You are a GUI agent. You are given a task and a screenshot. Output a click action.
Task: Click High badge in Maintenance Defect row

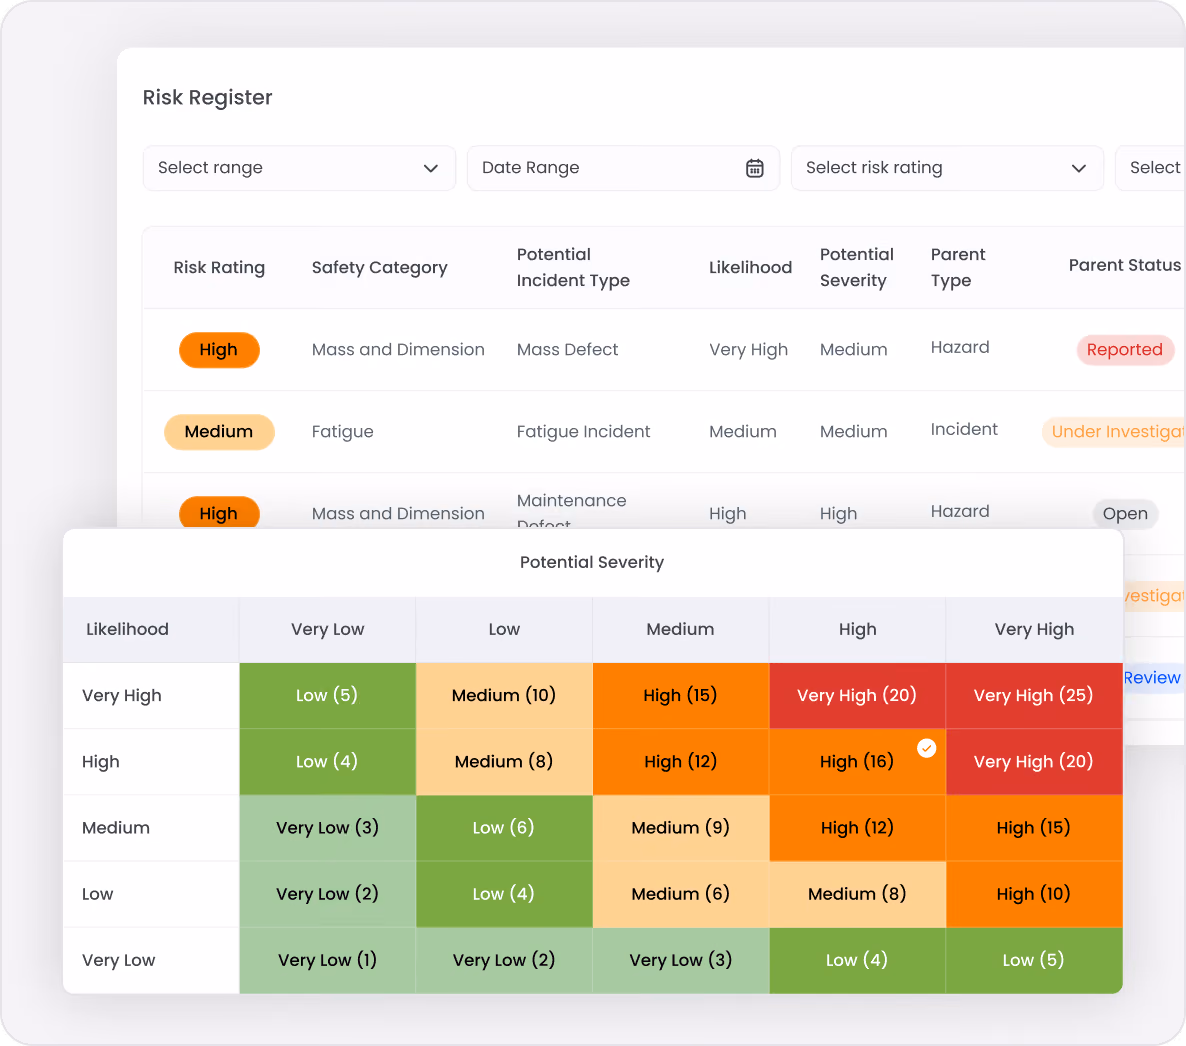(x=219, y=513)
